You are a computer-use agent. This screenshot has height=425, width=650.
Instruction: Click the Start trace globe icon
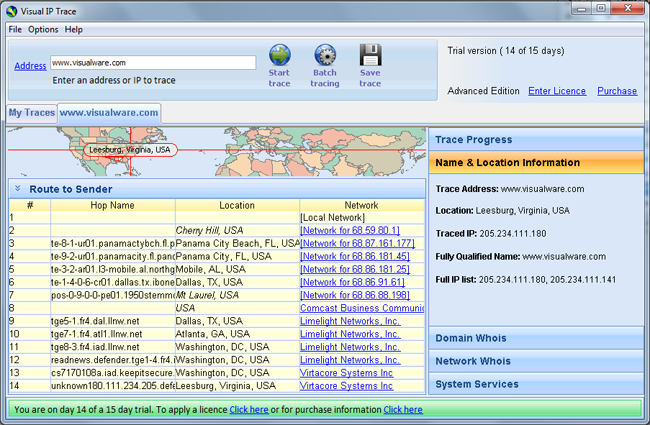(x=279, y=54)
